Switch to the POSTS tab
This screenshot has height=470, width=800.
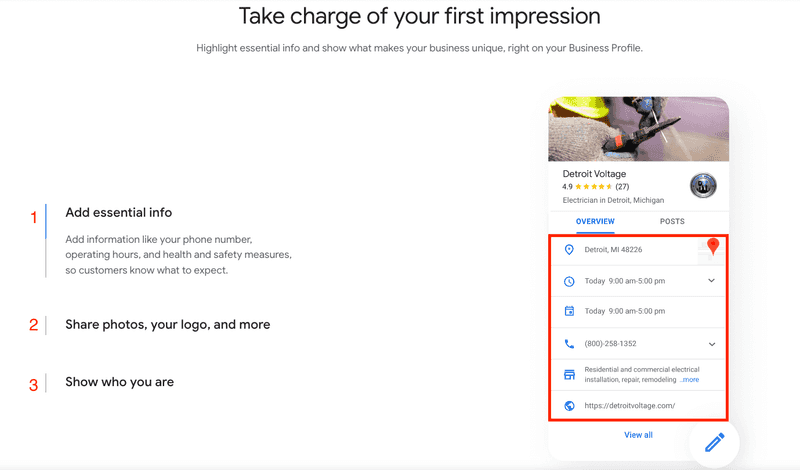(672, 221)
